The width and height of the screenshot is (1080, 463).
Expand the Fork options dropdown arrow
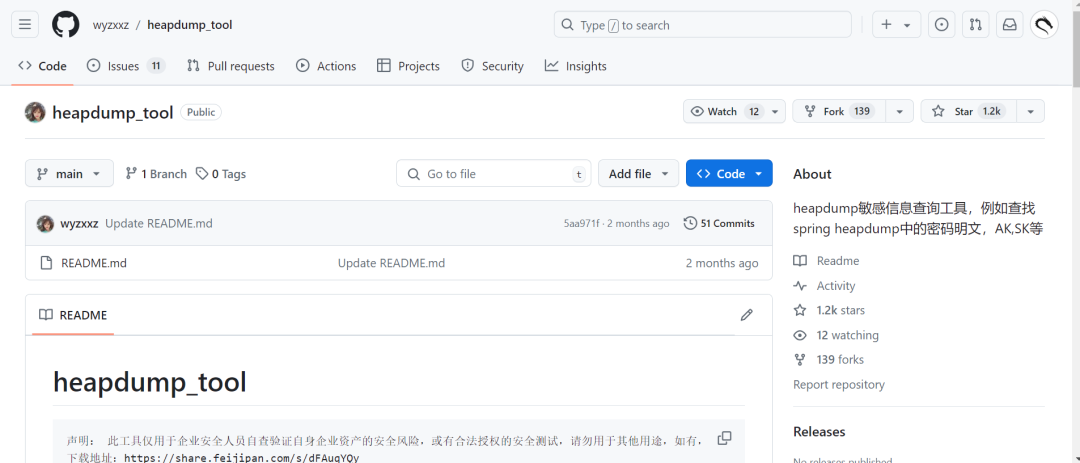tap(900, 112)
